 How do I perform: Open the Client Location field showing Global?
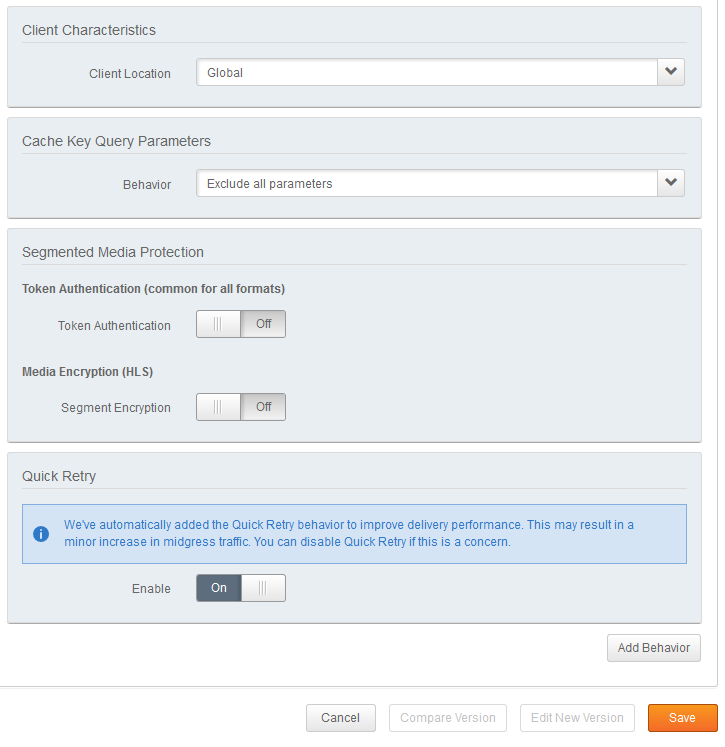coord(427,72)
